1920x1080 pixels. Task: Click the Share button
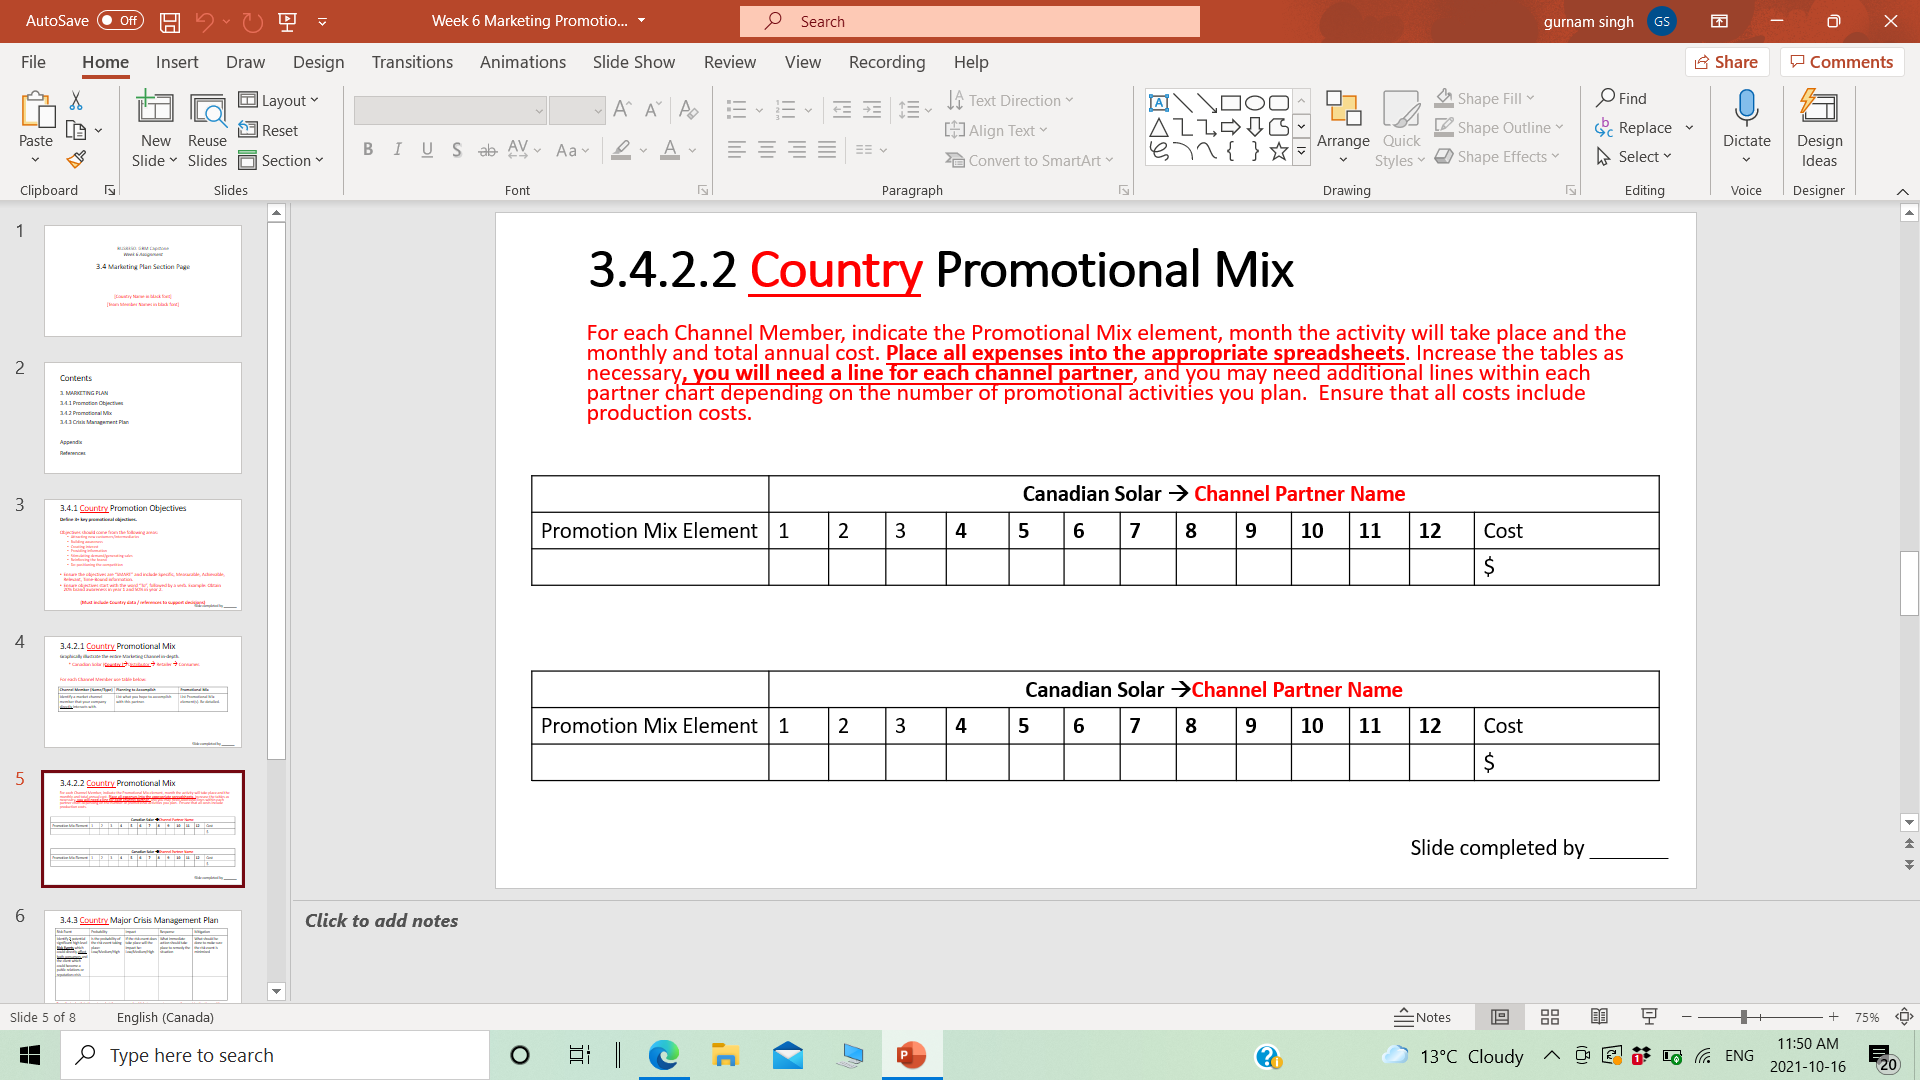pyautogui.click(x=1727, y=62)
